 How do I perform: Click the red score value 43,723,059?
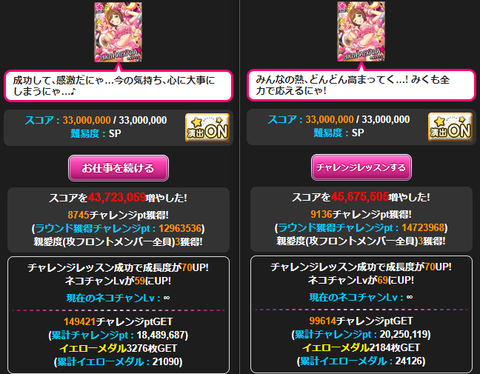[x=117, y=198]
